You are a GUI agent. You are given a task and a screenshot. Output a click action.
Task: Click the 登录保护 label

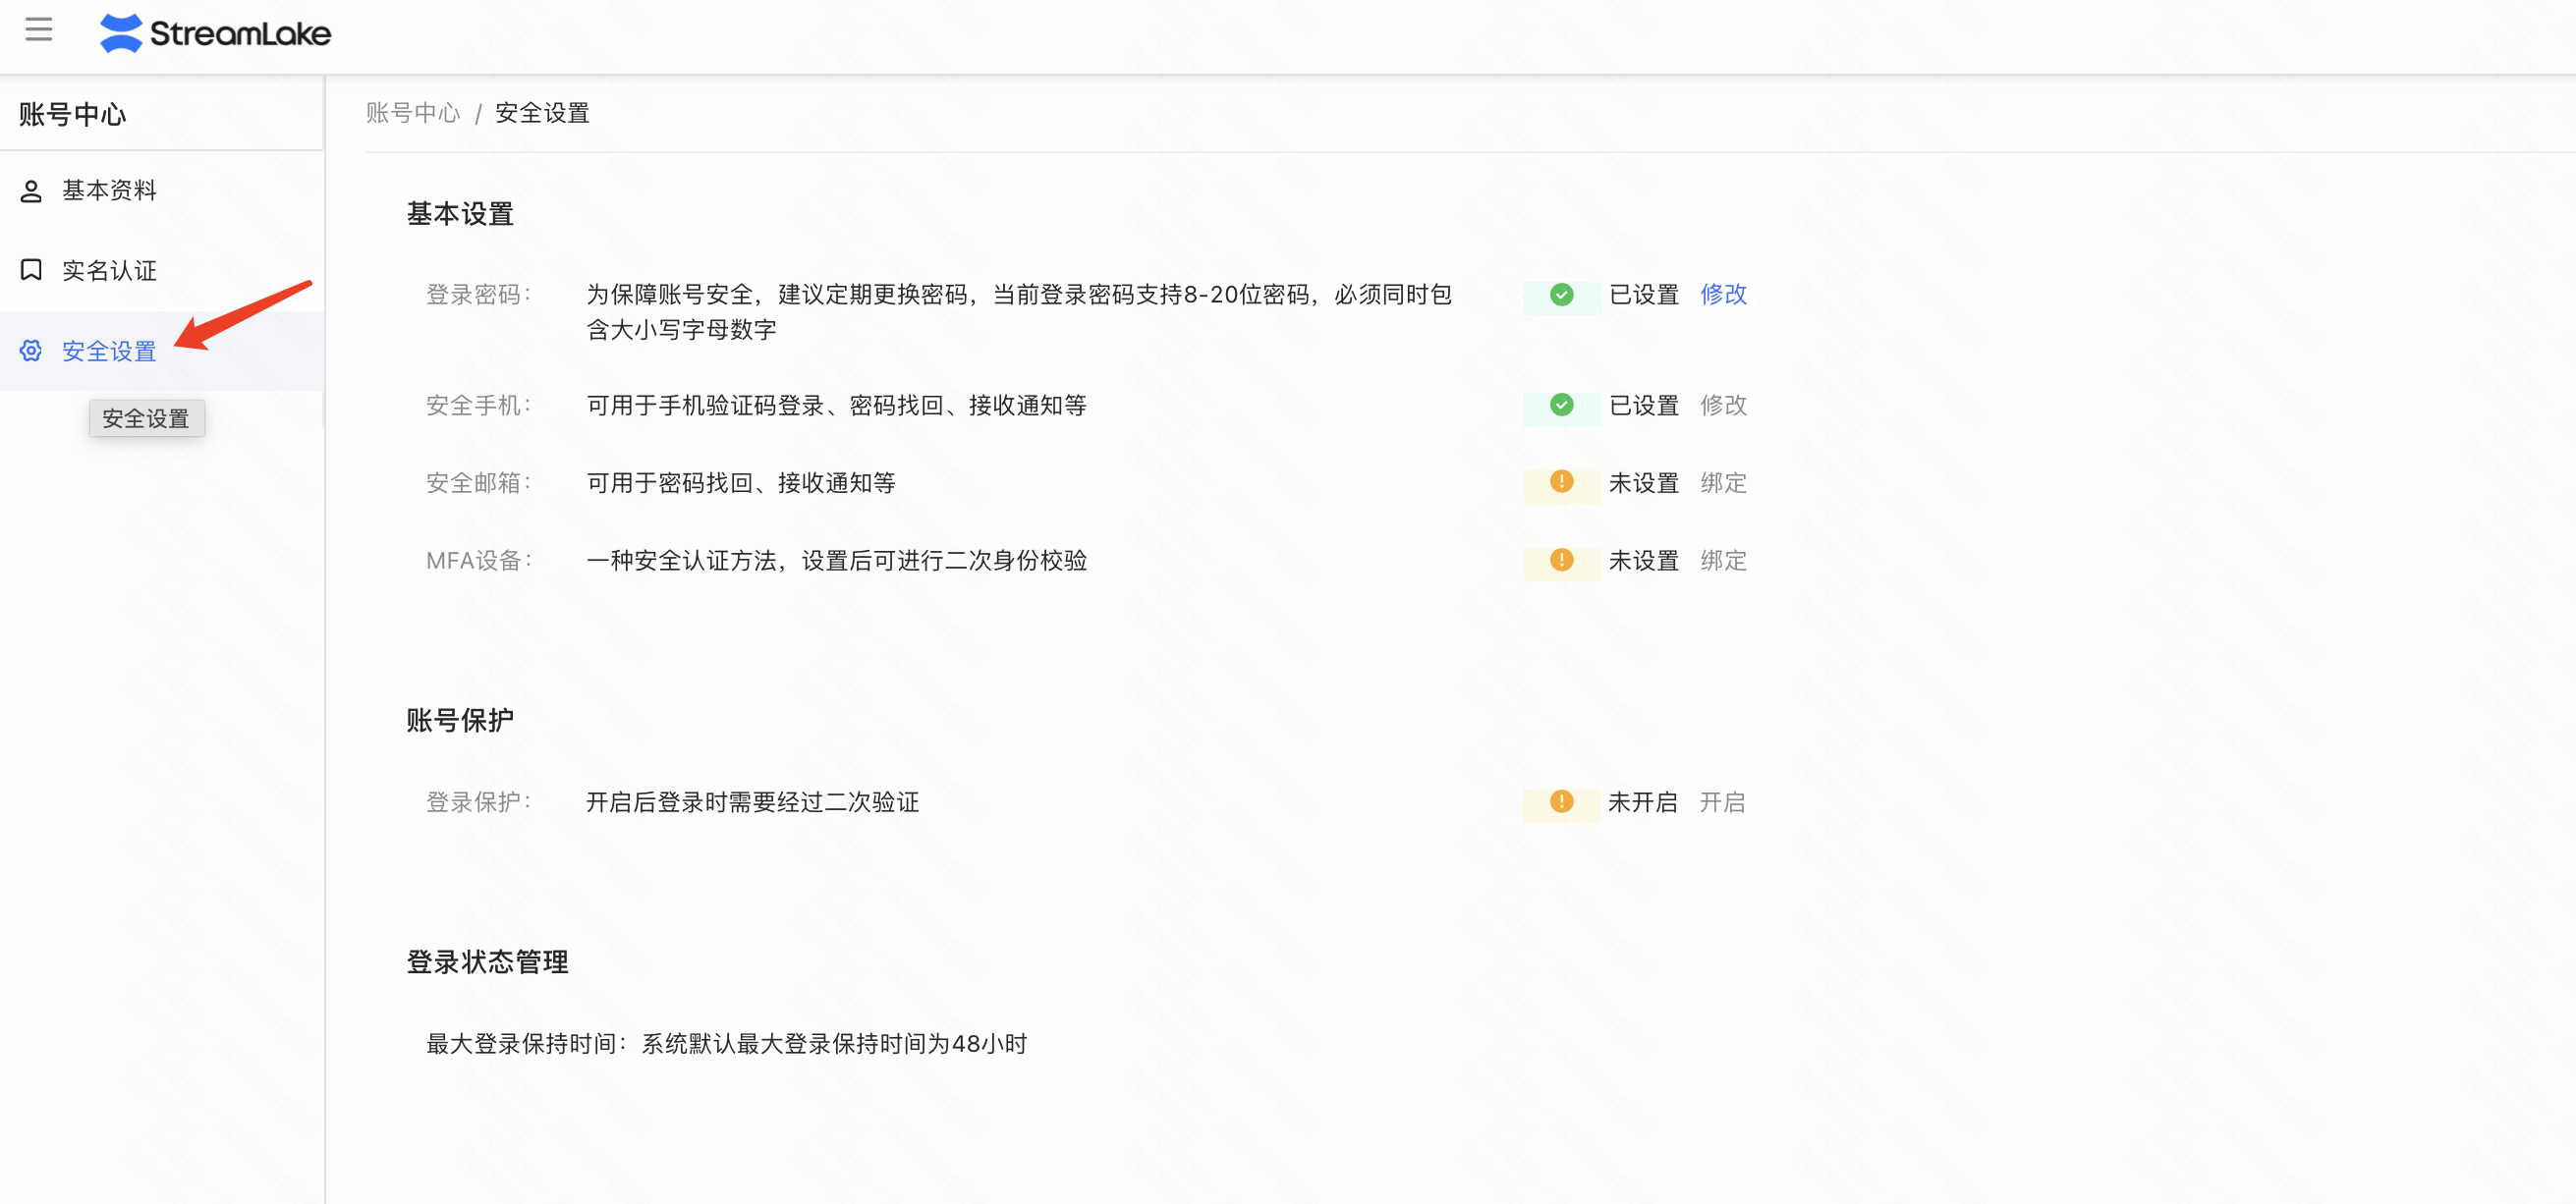pyautogui.click(x=478, y=802)
